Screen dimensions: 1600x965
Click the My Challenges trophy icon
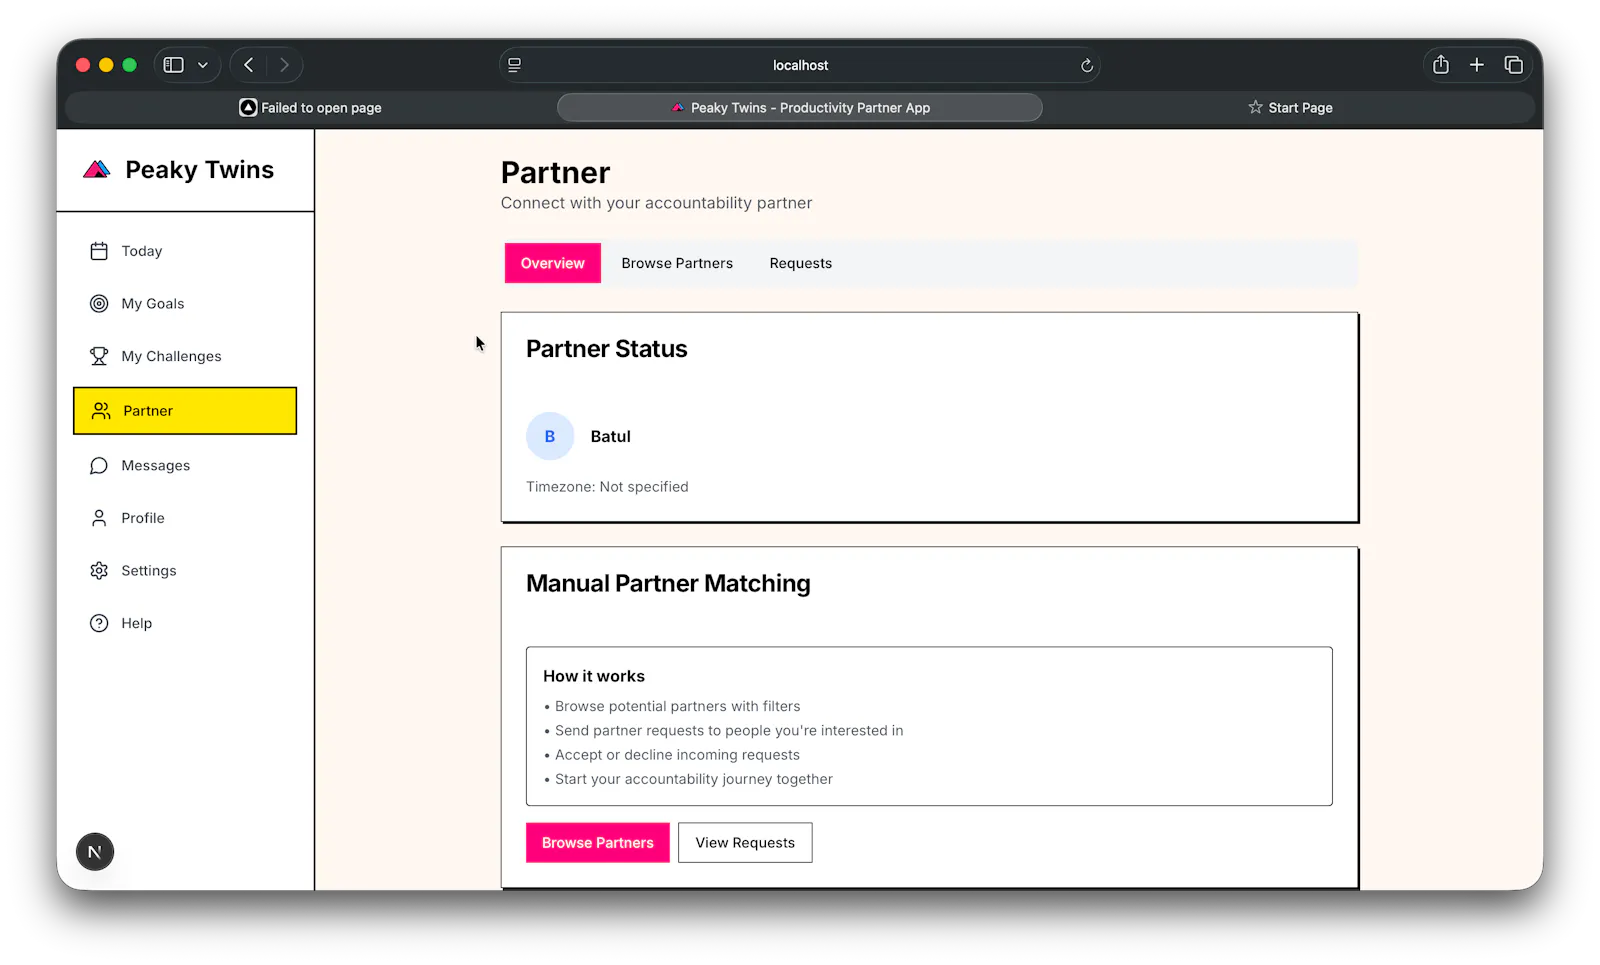(x=99, y=356)
